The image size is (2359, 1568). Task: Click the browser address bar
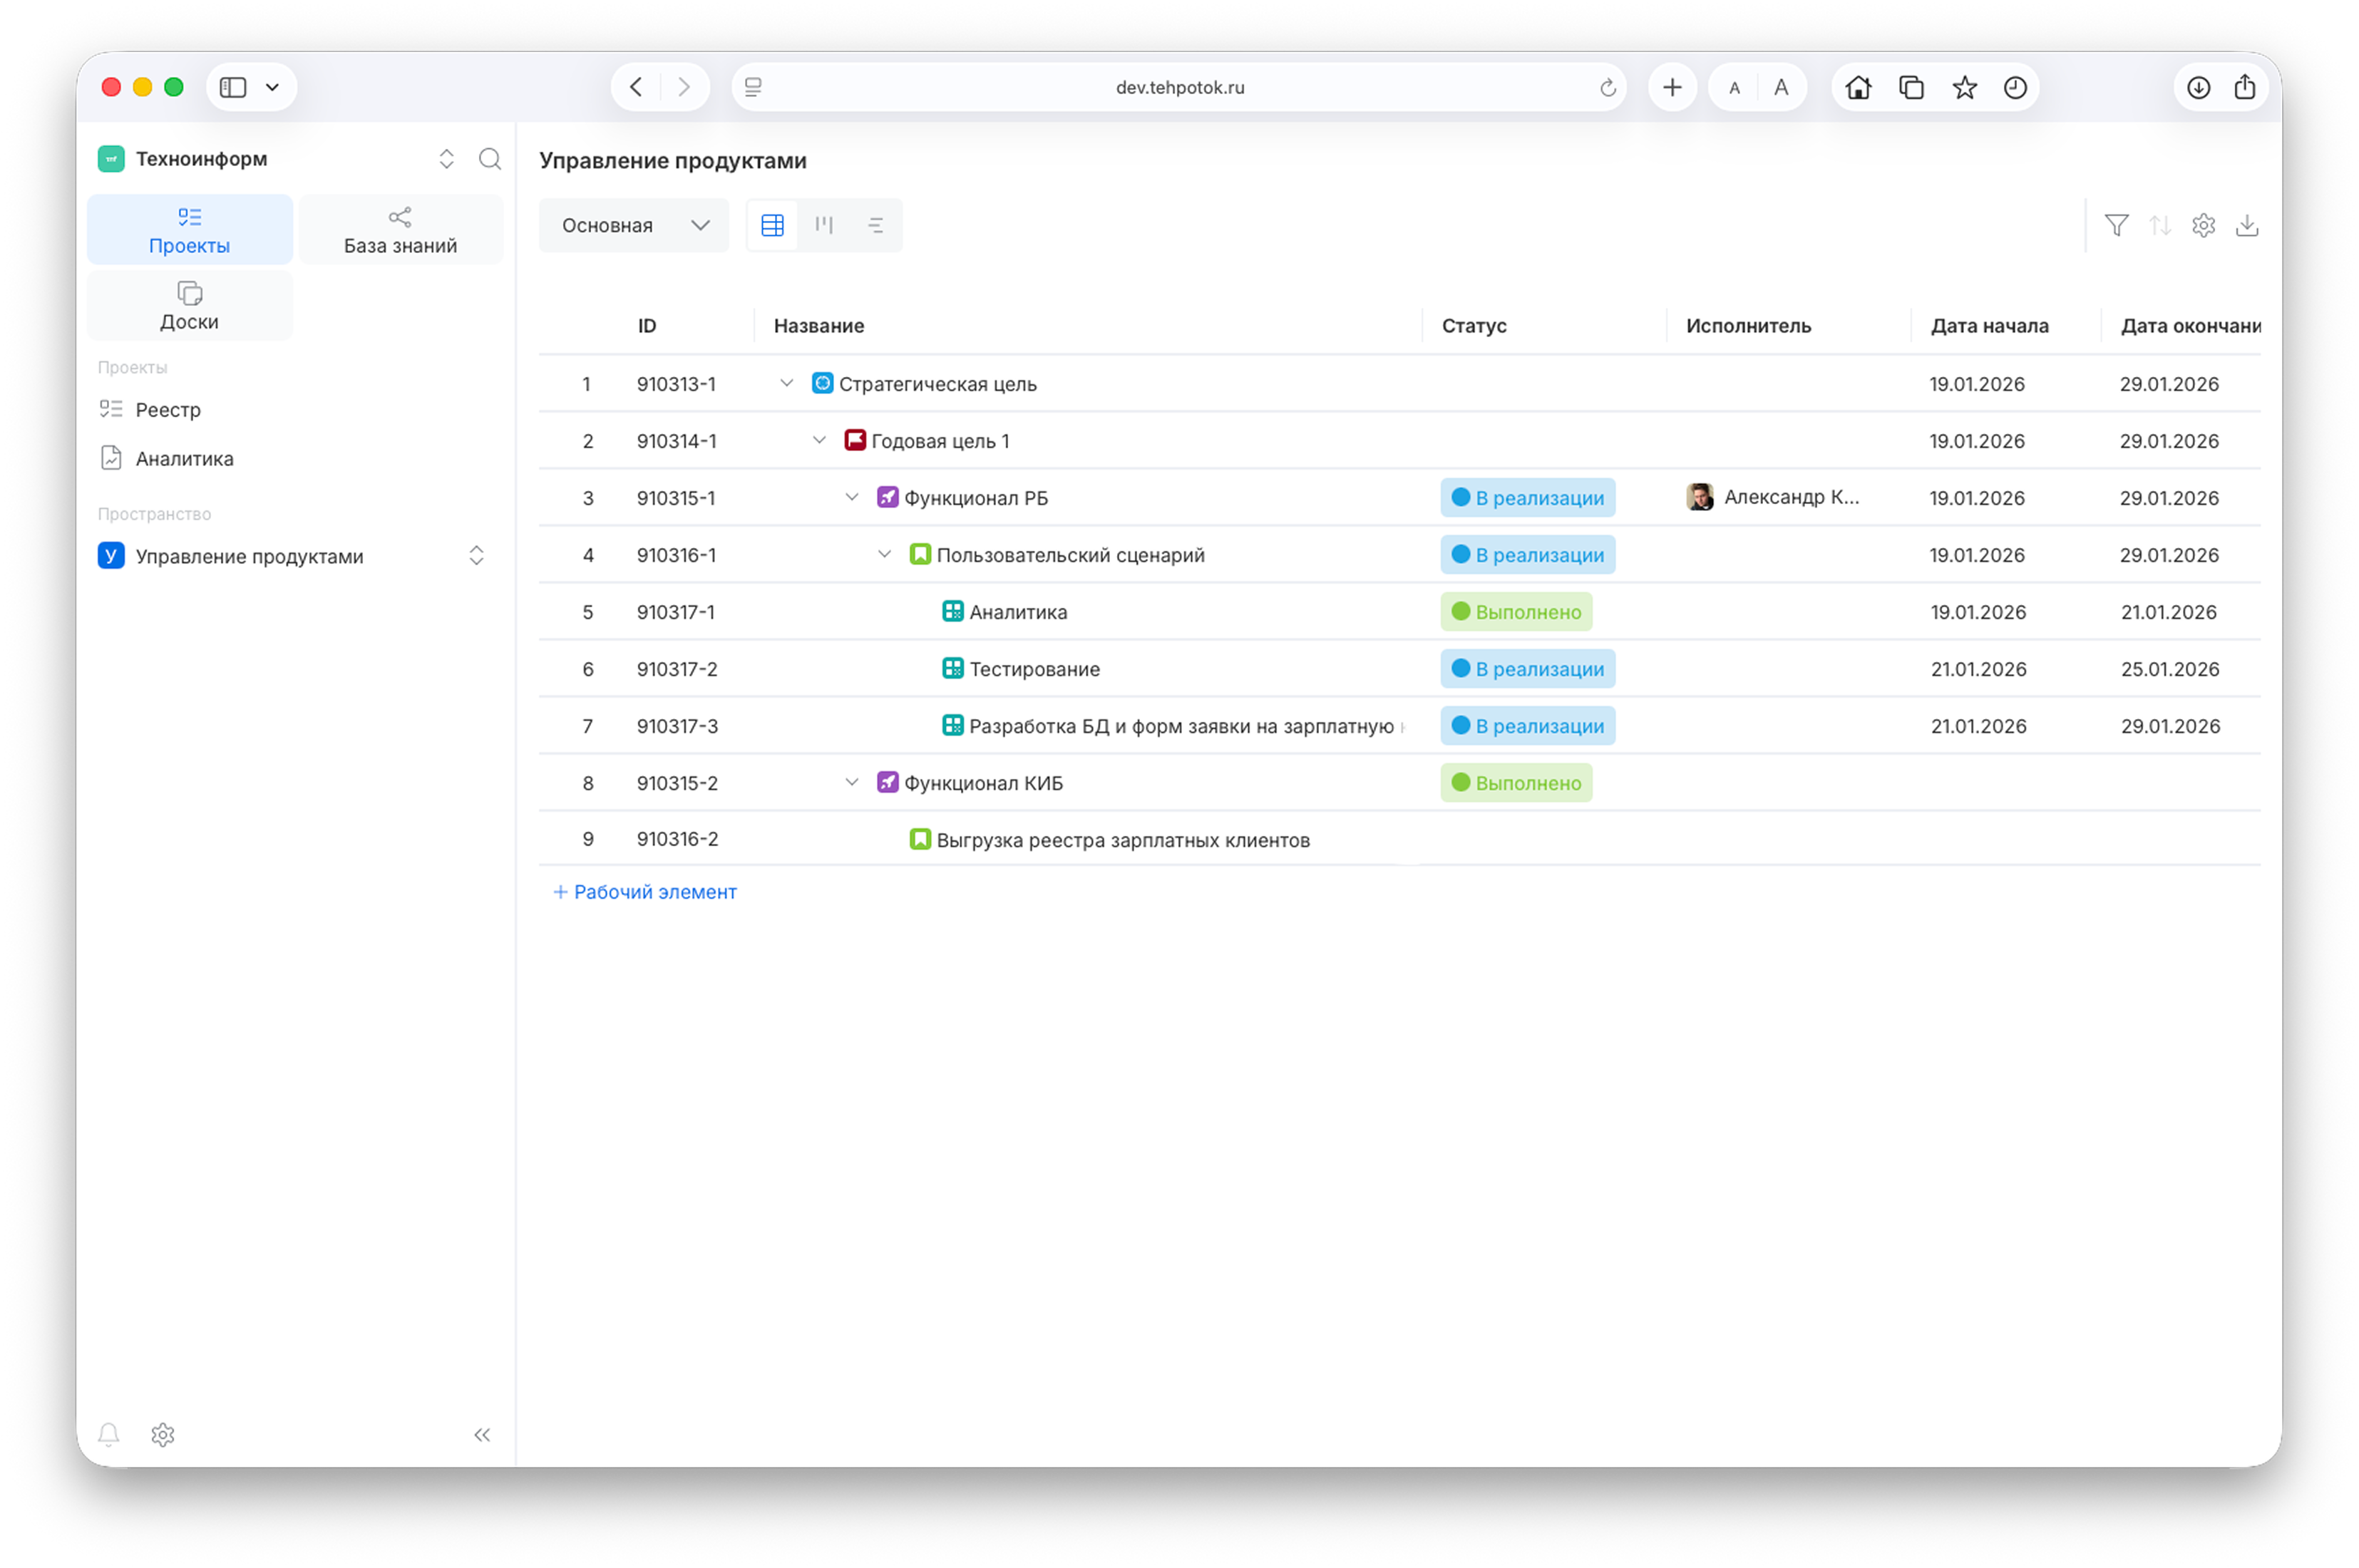pyautogui.click(x=1179, y=87)
